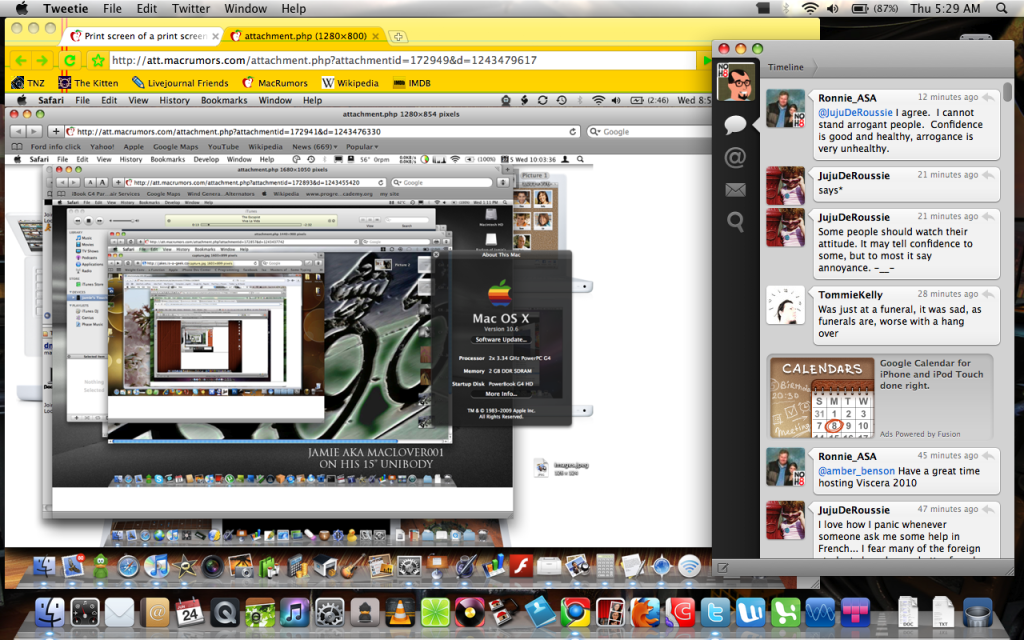This screenshot has width=1024, height=640.
Task: Reply to TommieKelly's funeral tweet
Action: (989, 294)
